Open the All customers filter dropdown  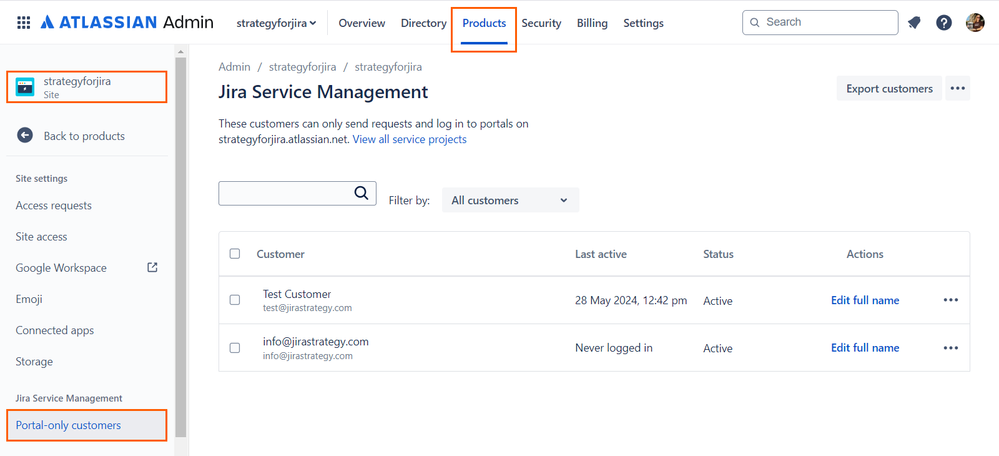pos(510,200)
